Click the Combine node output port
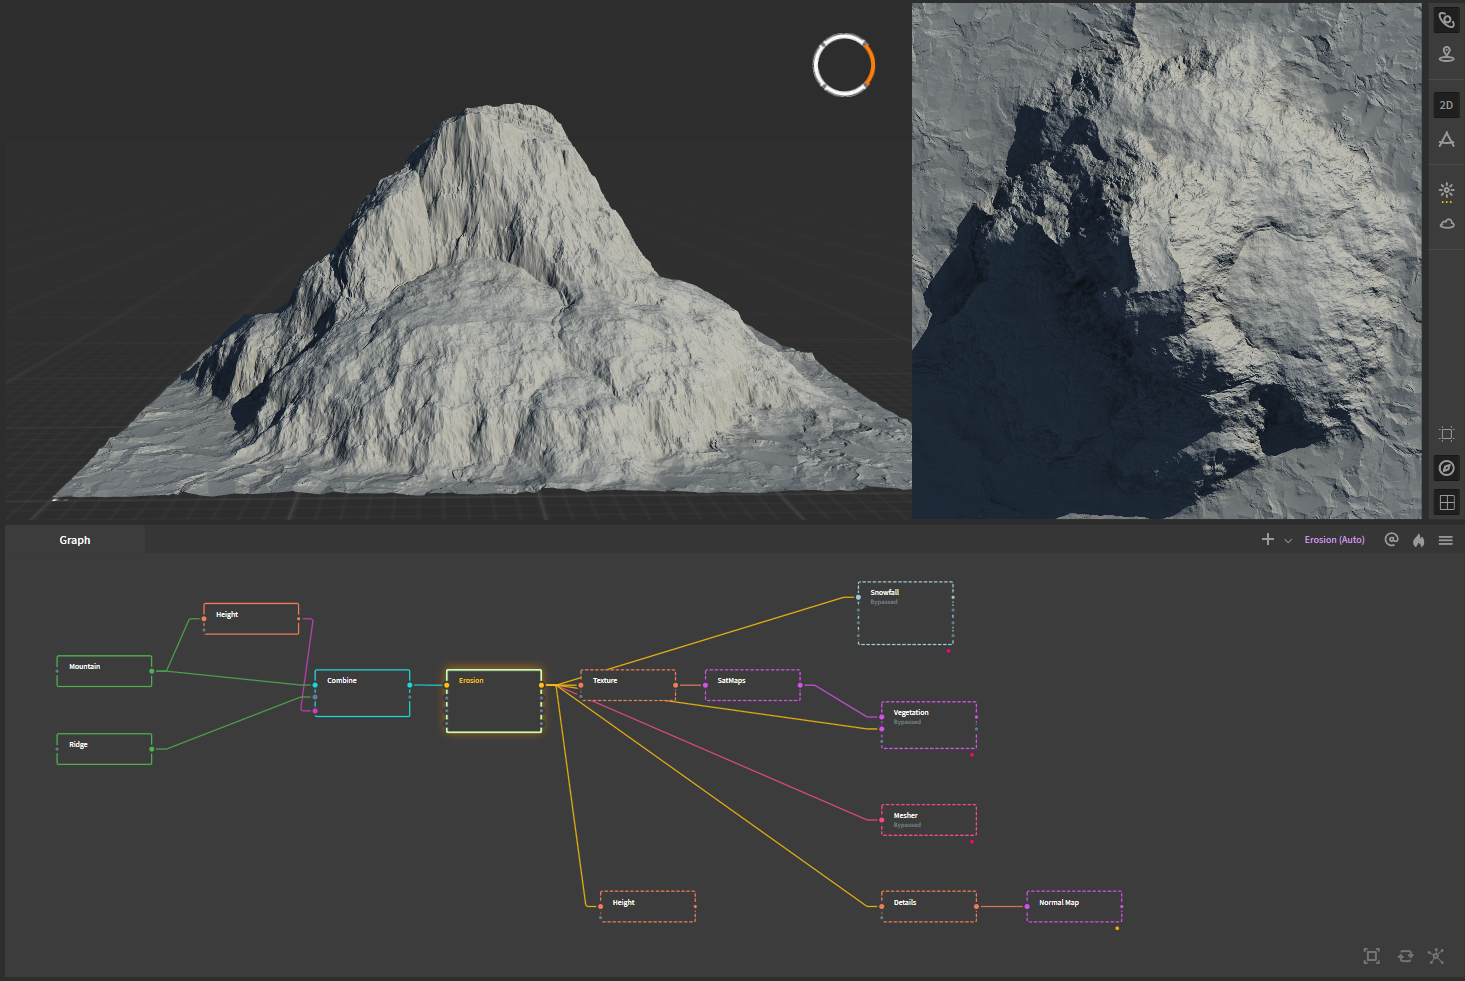Viewport: 1465px width, 981px height. click(410, 685)
